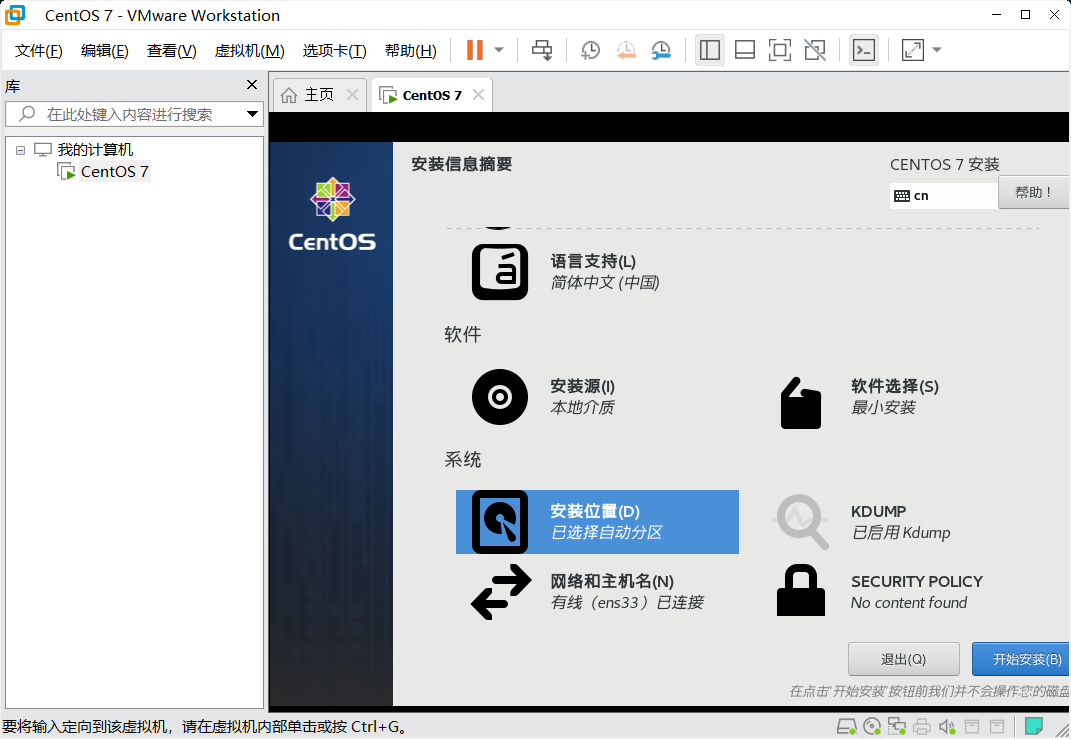
Task: Revert to the previous snapshot
Action: (626, 50)
